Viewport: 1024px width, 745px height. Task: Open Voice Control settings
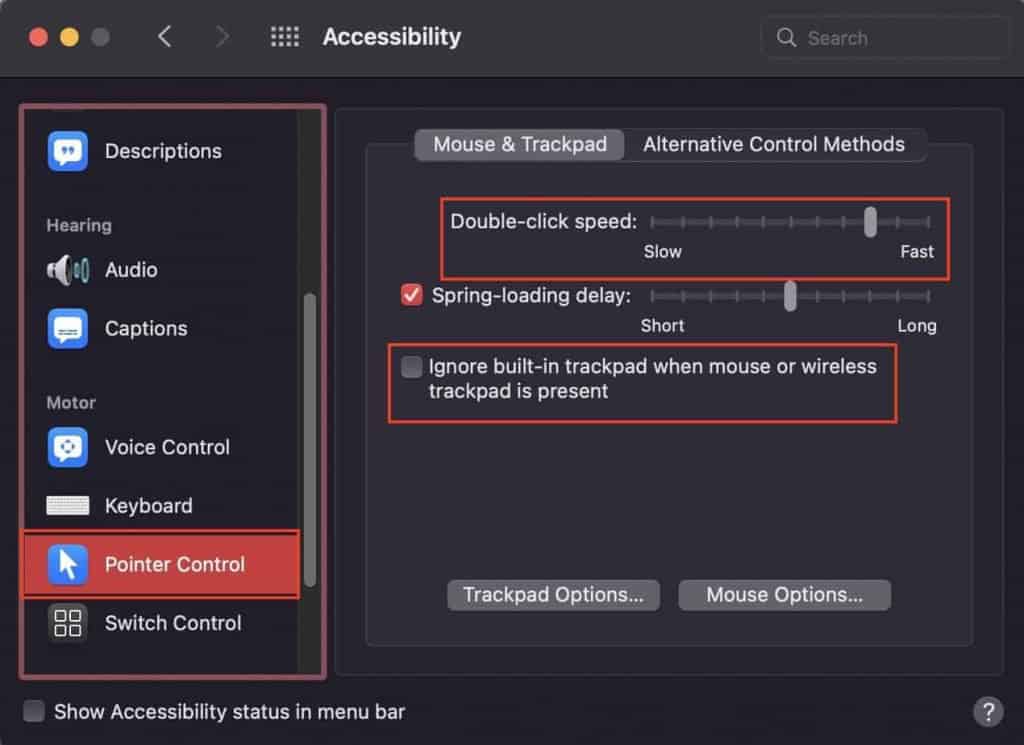pyautogui.click(x=167, y=447)
